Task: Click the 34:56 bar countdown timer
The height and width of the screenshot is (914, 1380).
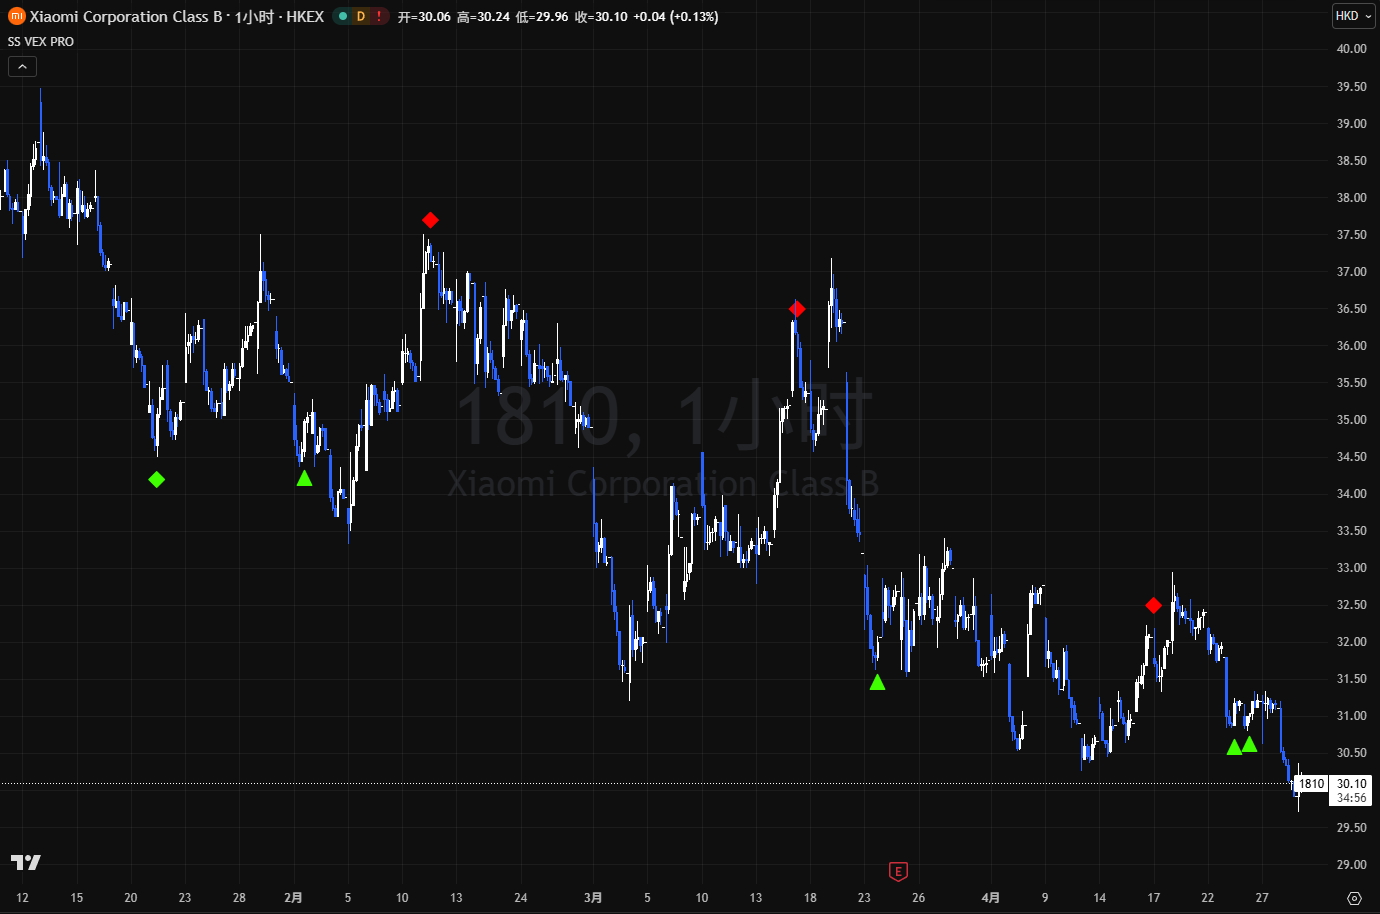Action: click(x=1351, y=798)
